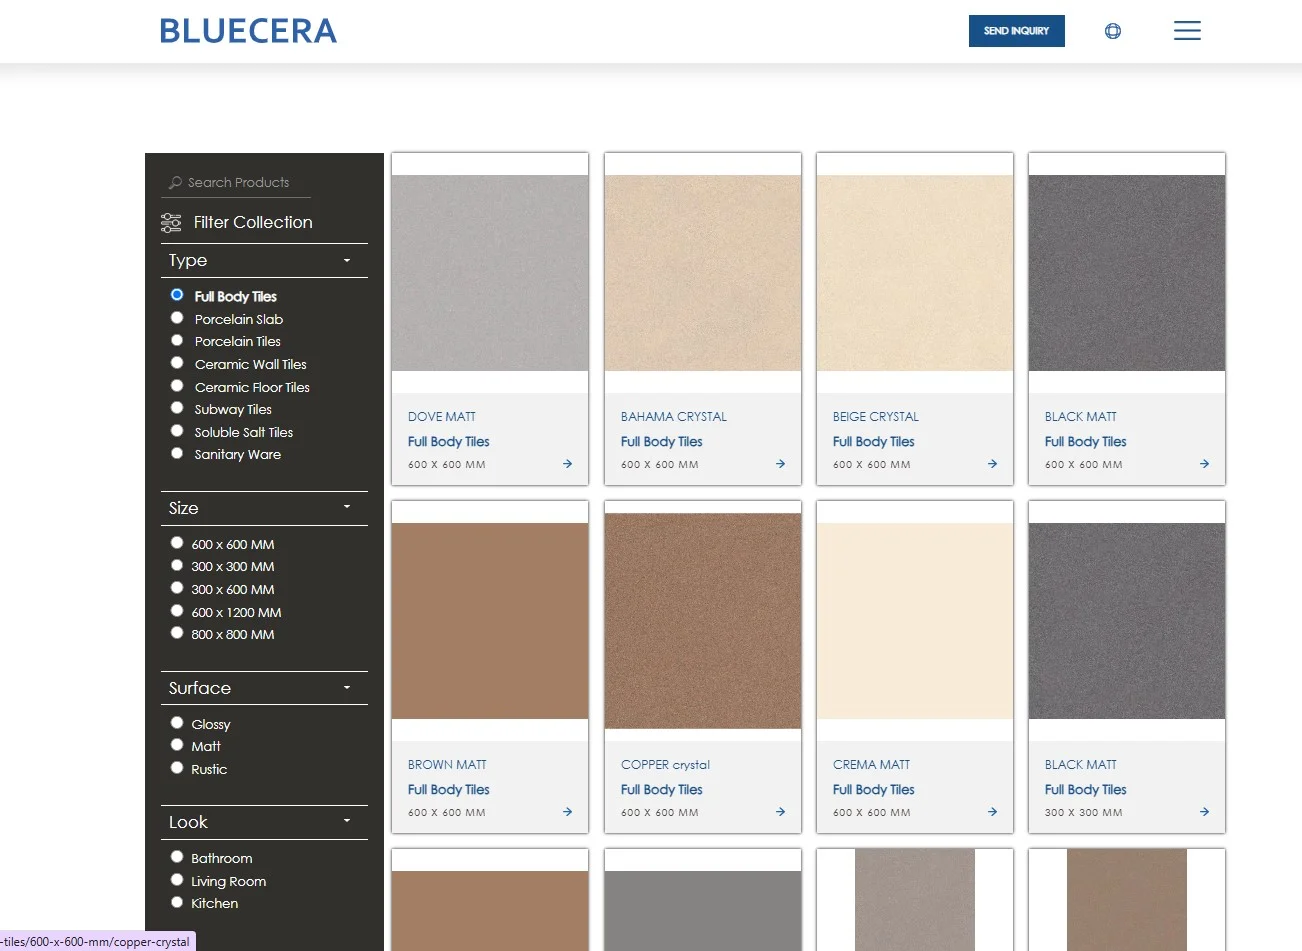Click the Send Inquiry button
1302x951 pixels.
coord(1016,31)
